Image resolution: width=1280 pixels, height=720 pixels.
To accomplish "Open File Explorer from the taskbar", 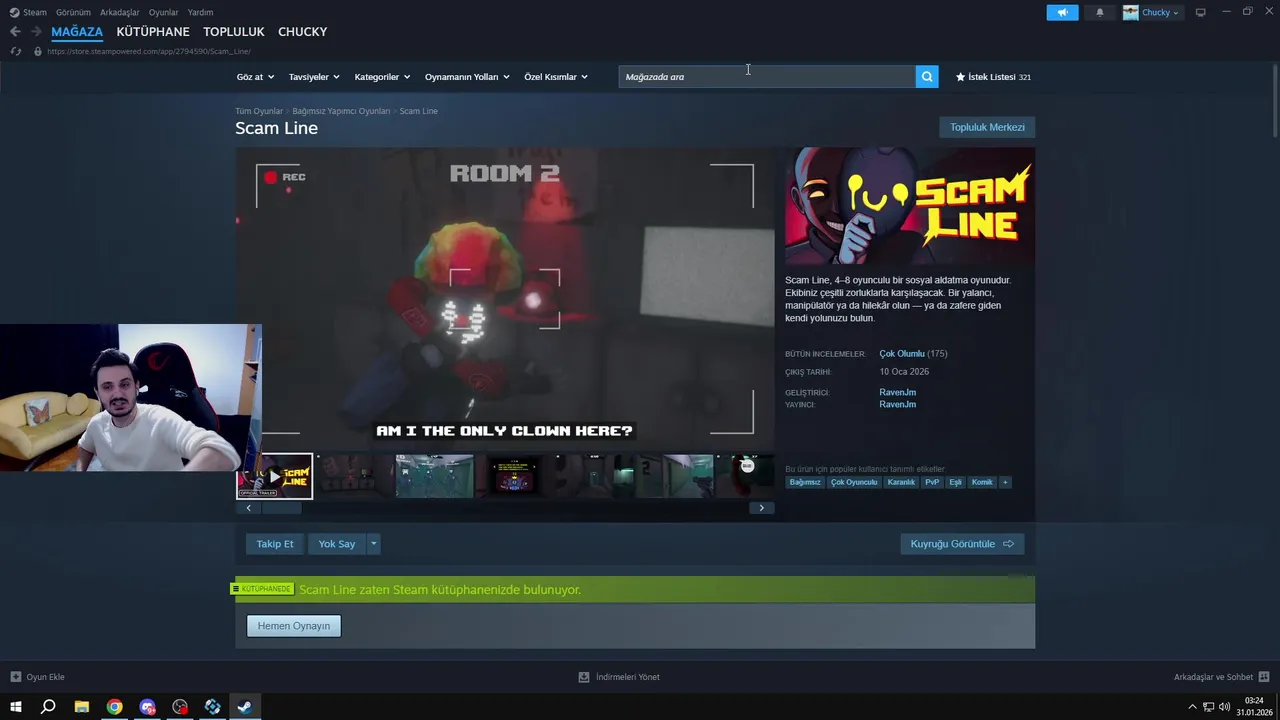I will tap(82, 707).
